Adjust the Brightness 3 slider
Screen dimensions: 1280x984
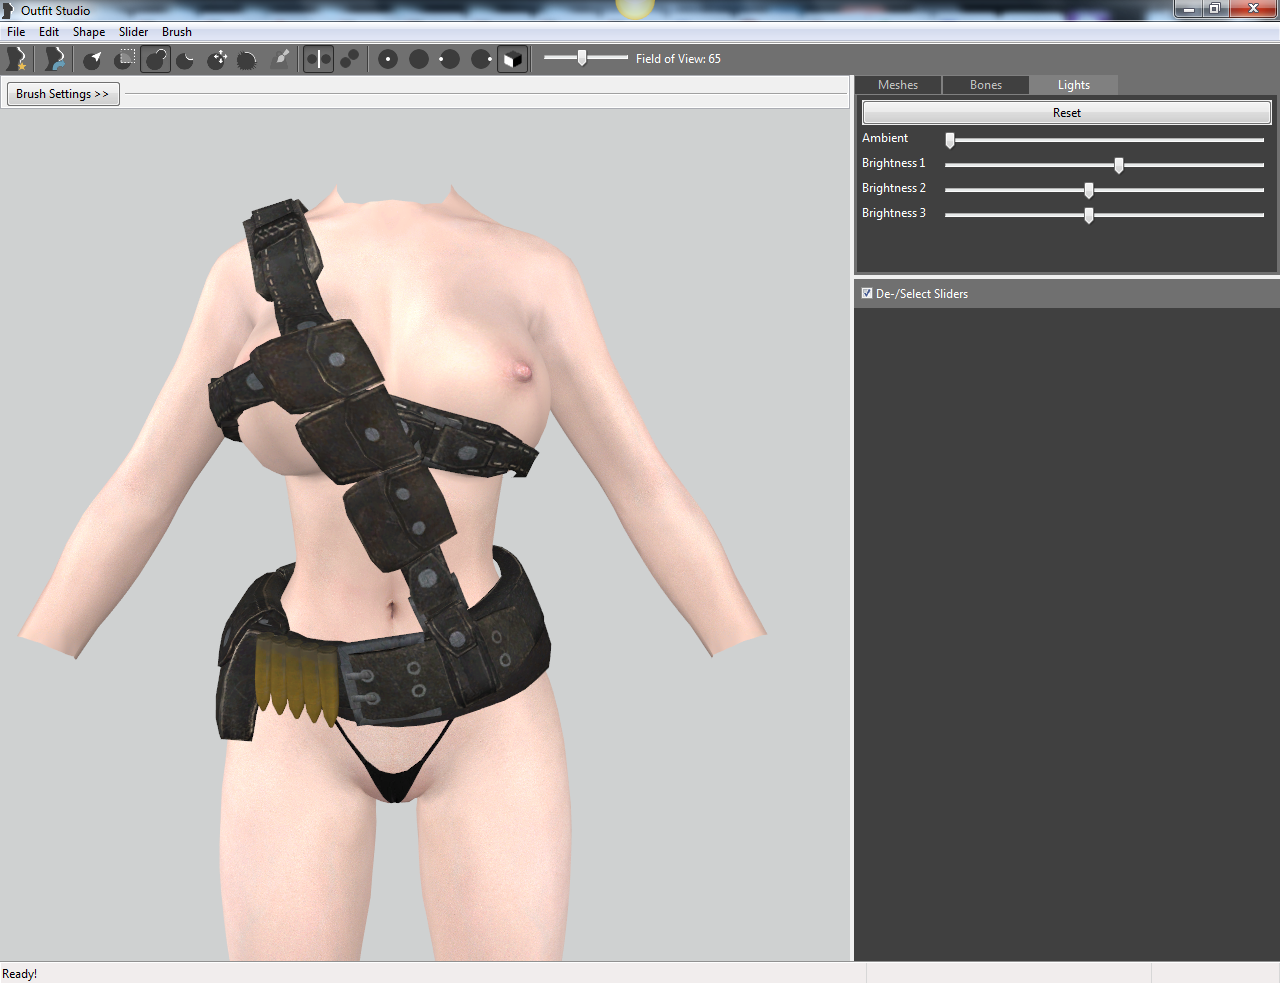point(1104,215)
